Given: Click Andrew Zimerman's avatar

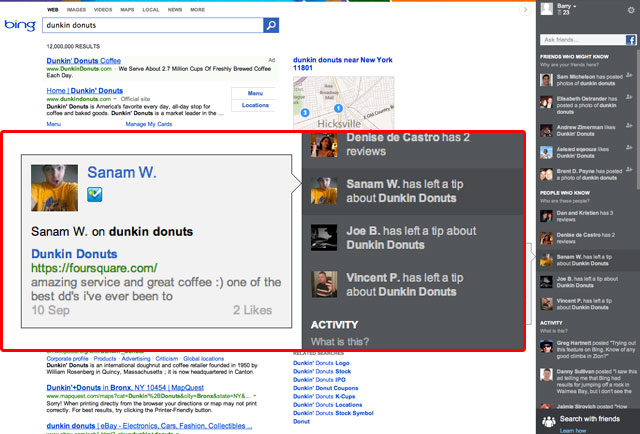Looking at the screenshot, I should (546, 131).
